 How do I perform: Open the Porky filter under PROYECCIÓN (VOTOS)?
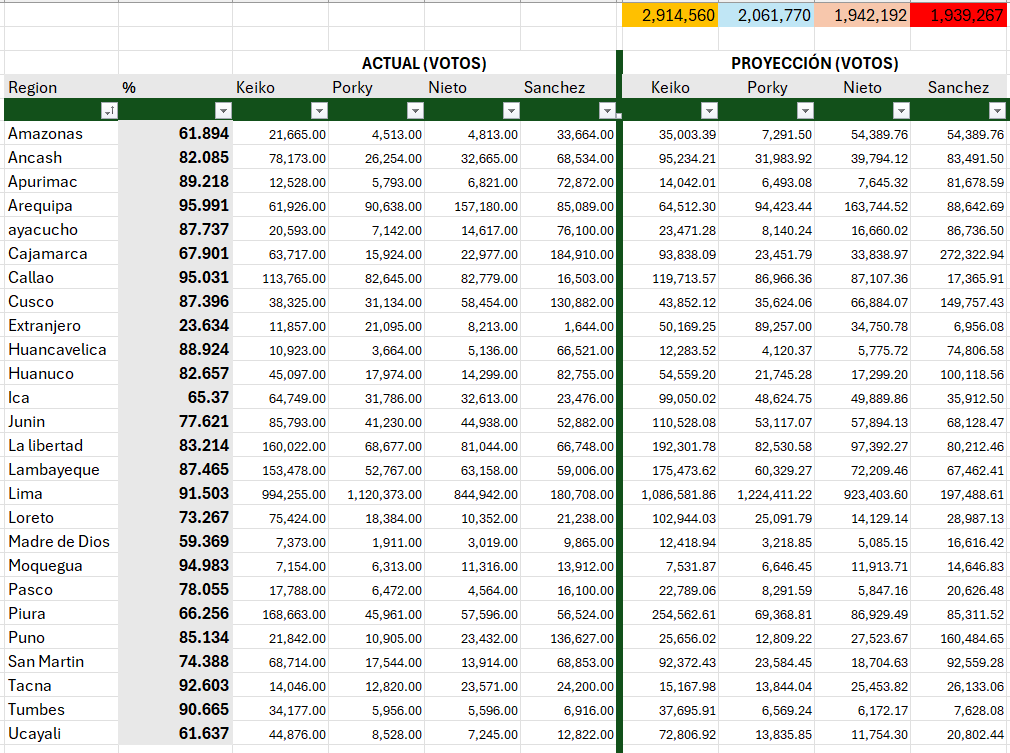(805, 111)
